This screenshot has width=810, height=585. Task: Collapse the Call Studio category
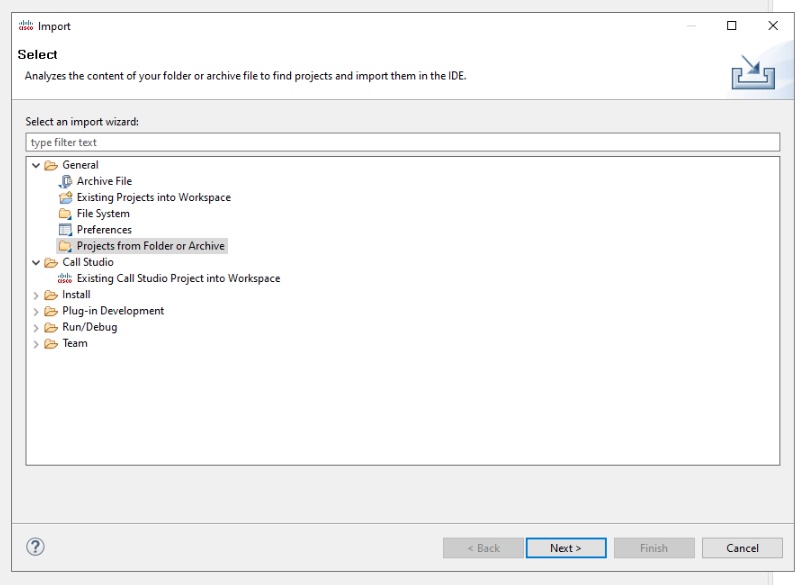tap(37, 263)
